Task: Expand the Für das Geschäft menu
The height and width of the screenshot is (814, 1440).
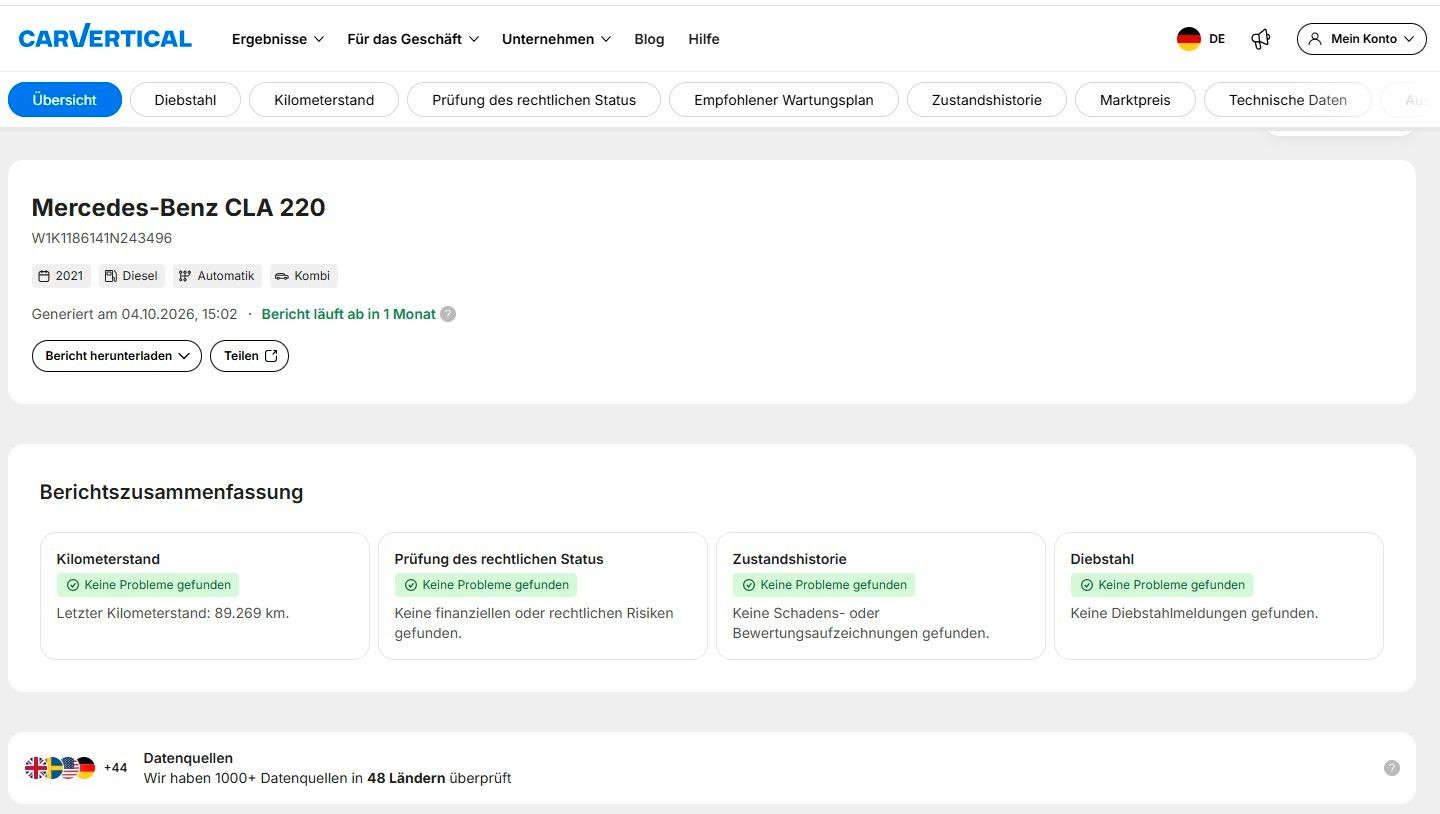Action: click(413, 39)
